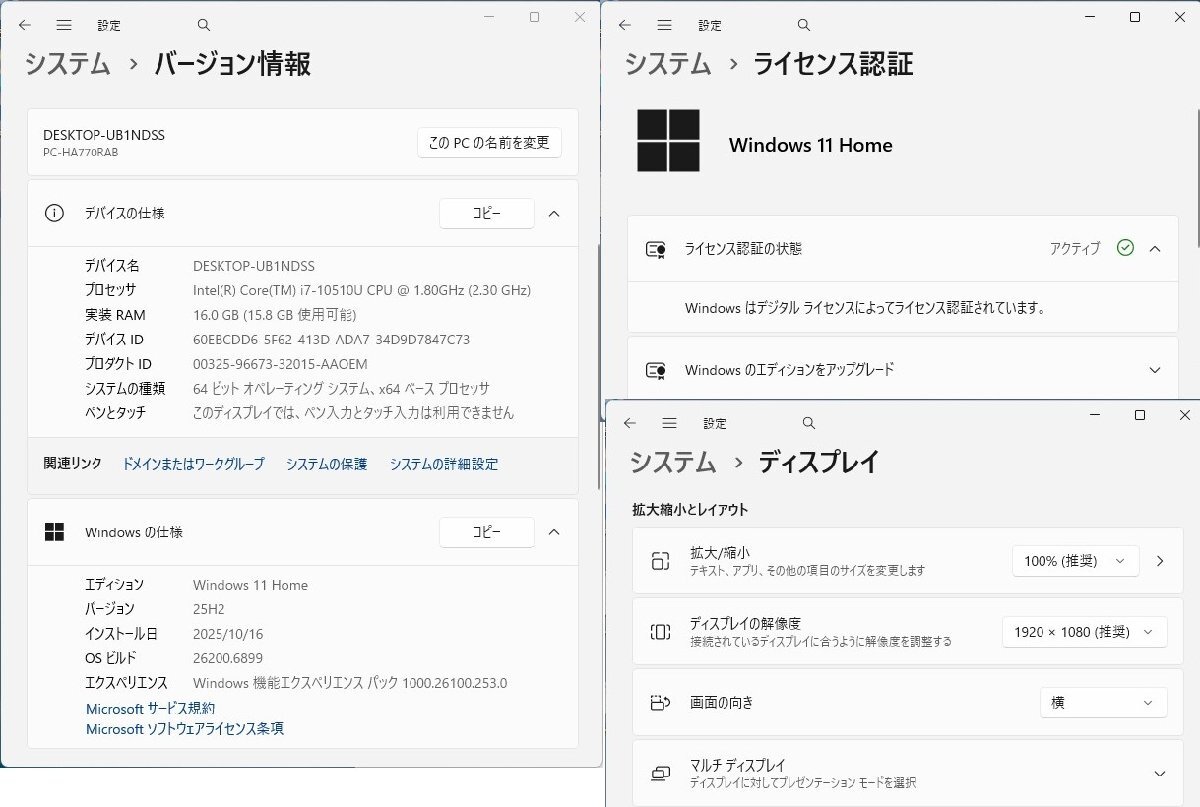Image resolution: width=1200 pixels, height=807 pixels.
Task: Click the この PC の名前を変更 button
Action: tap(488, 142)
